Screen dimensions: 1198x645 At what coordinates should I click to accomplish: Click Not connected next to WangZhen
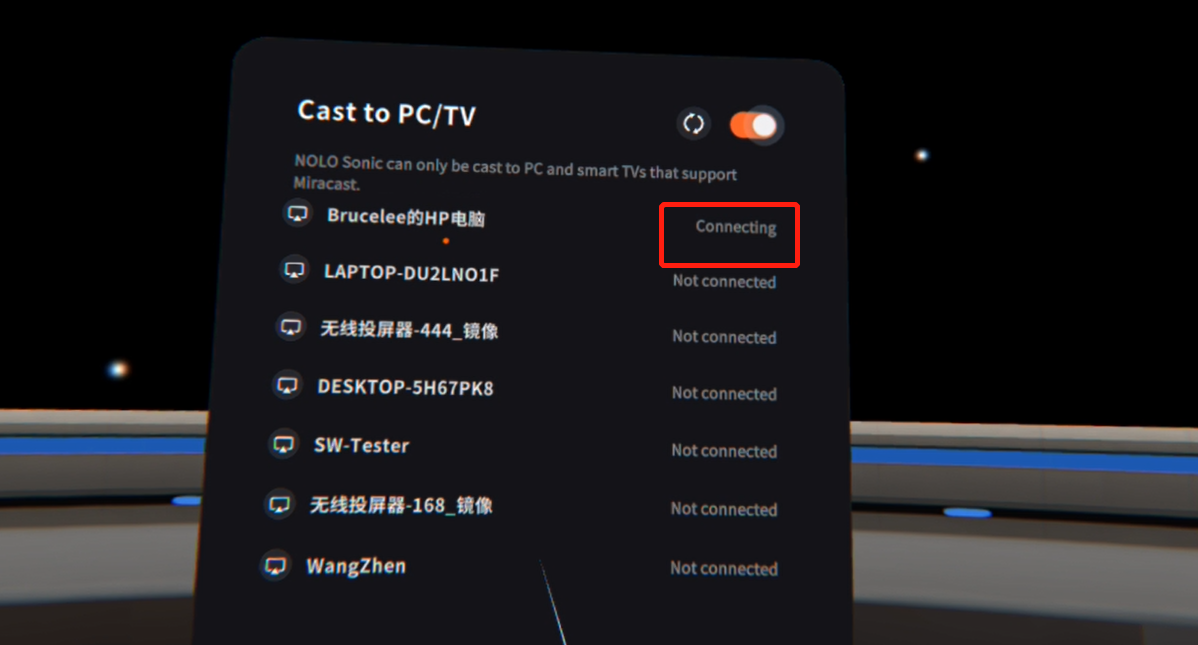pos(724,569)
